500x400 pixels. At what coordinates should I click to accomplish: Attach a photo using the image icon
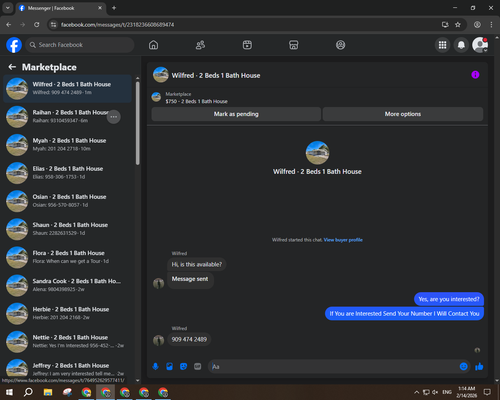169,367
